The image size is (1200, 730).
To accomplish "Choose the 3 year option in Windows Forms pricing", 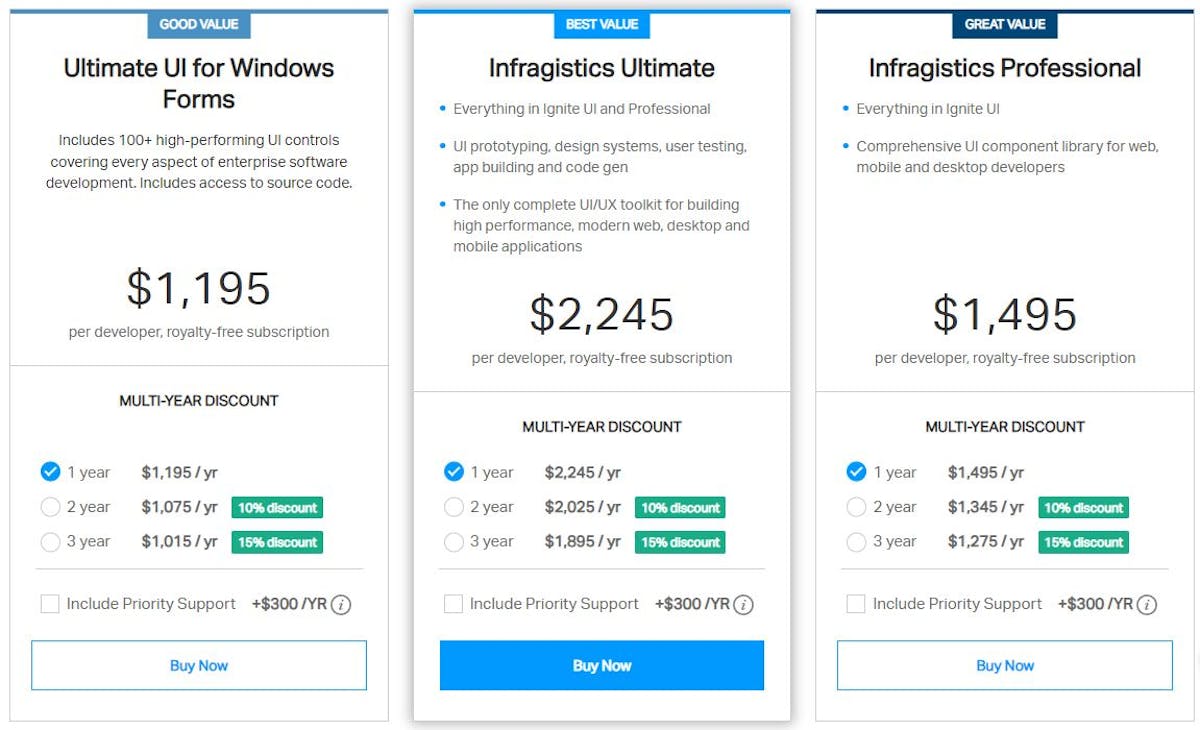I will [50, 542].
